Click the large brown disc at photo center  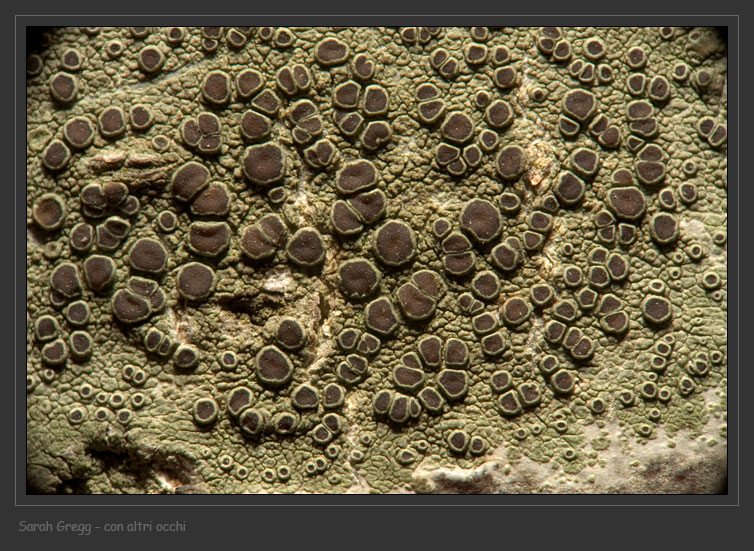pos(394,243)
